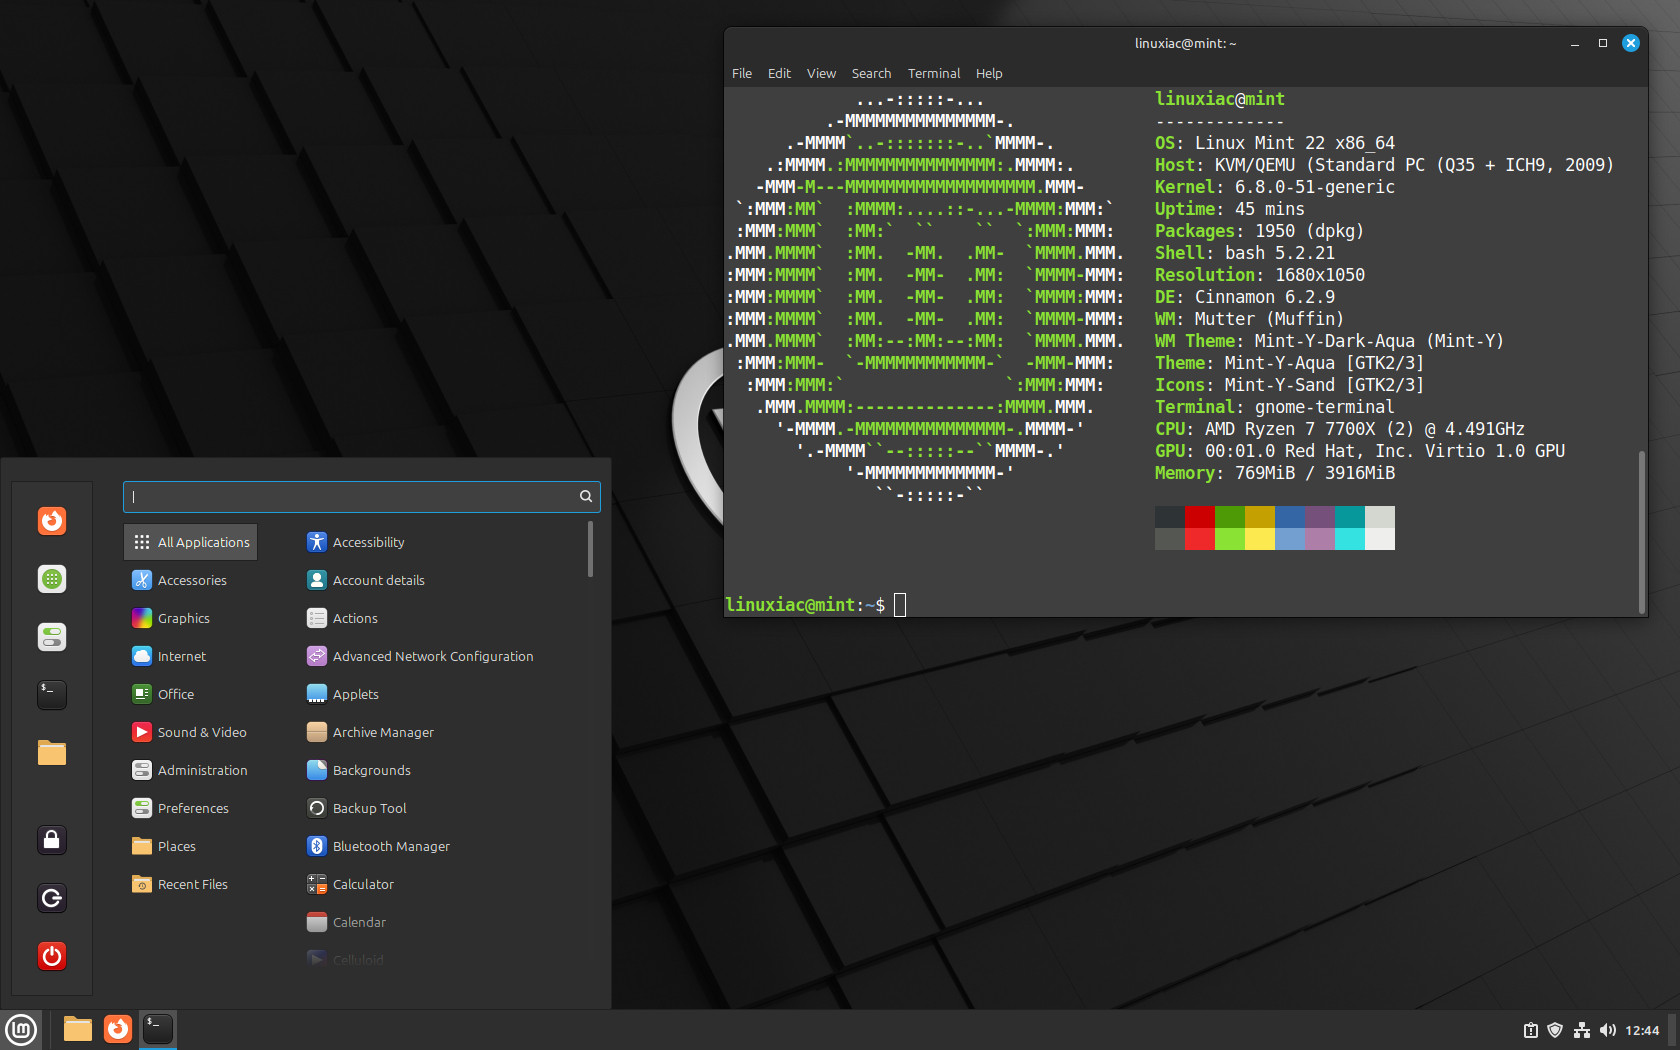Viewport: 1680px width, 1050px height.
Task: Click the search magnifier icon in menu
Action: (x=586, y=496)
